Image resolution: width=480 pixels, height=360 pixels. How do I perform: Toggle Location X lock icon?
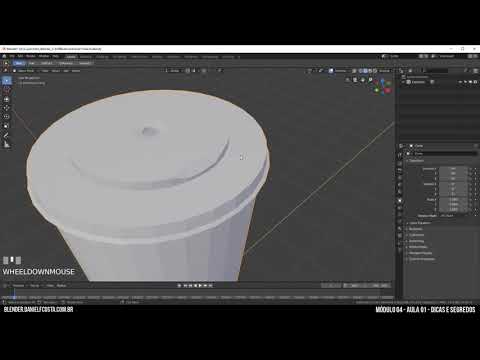click(471, 169)
